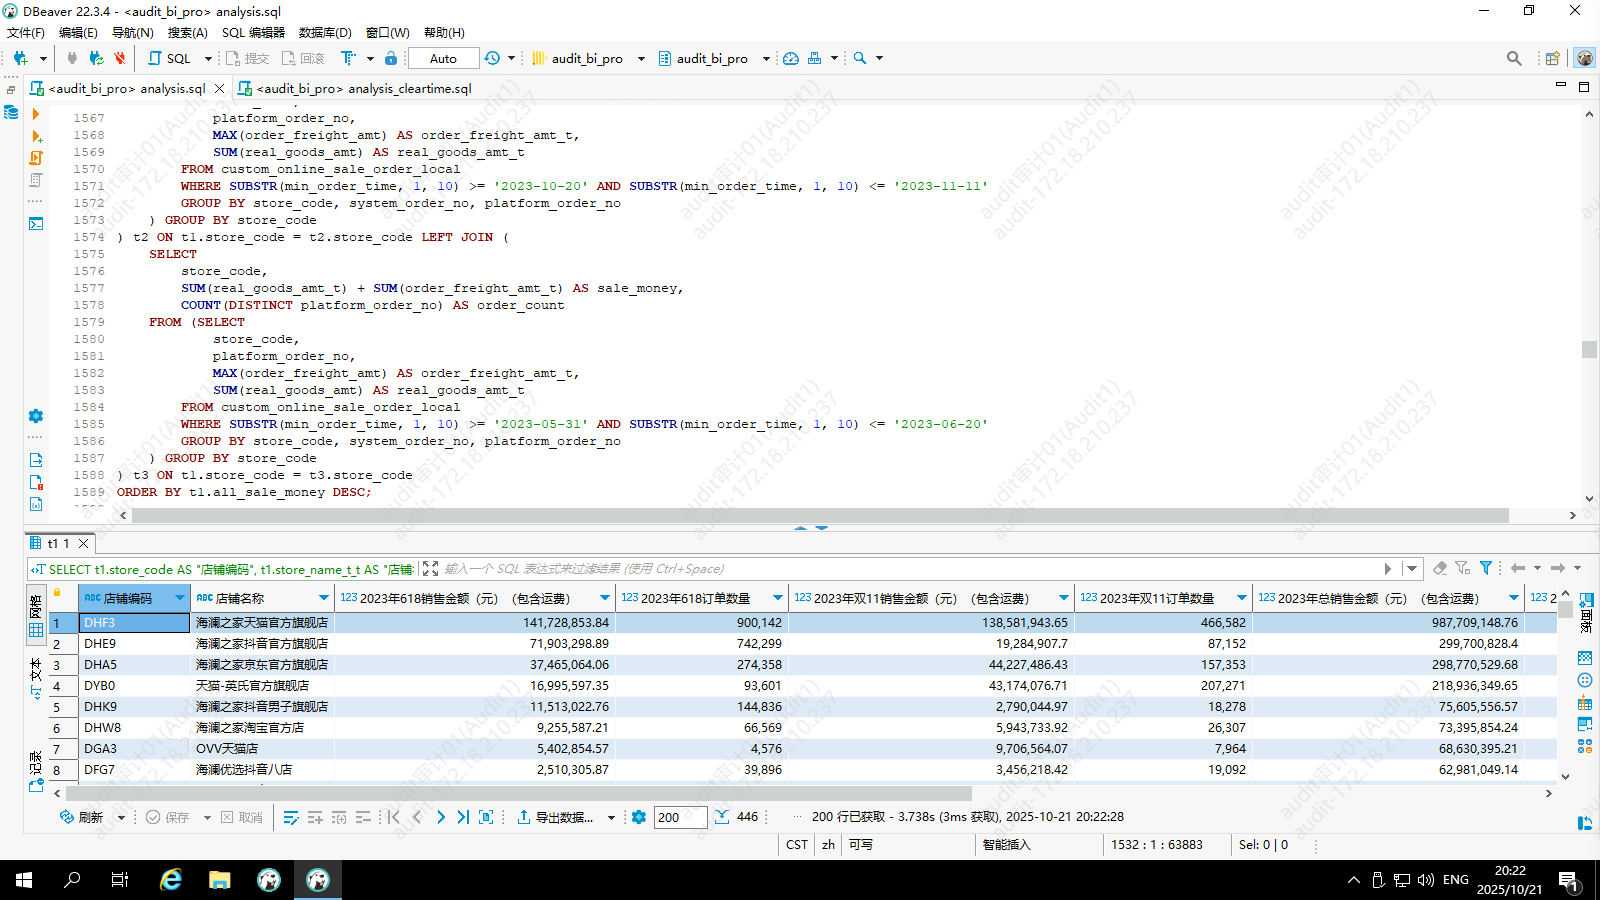Click the new connection plug icon
Viewport: 1600px width, 900px height.
[20, 58]
